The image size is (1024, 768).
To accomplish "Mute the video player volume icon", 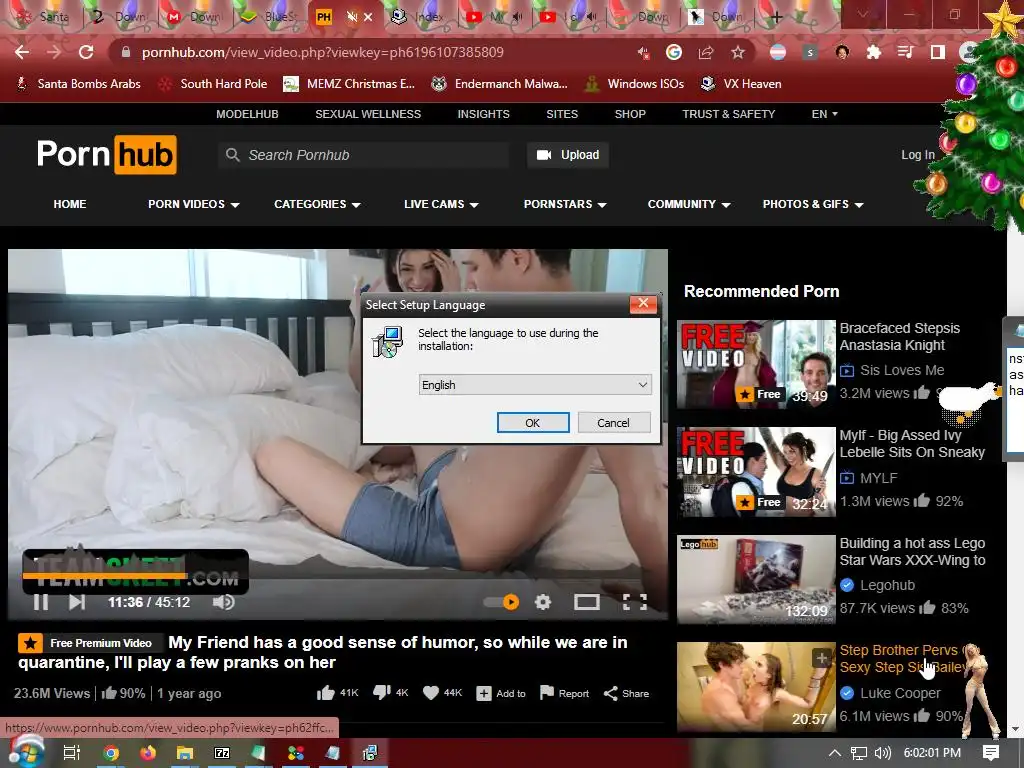I will click(223, 602).
